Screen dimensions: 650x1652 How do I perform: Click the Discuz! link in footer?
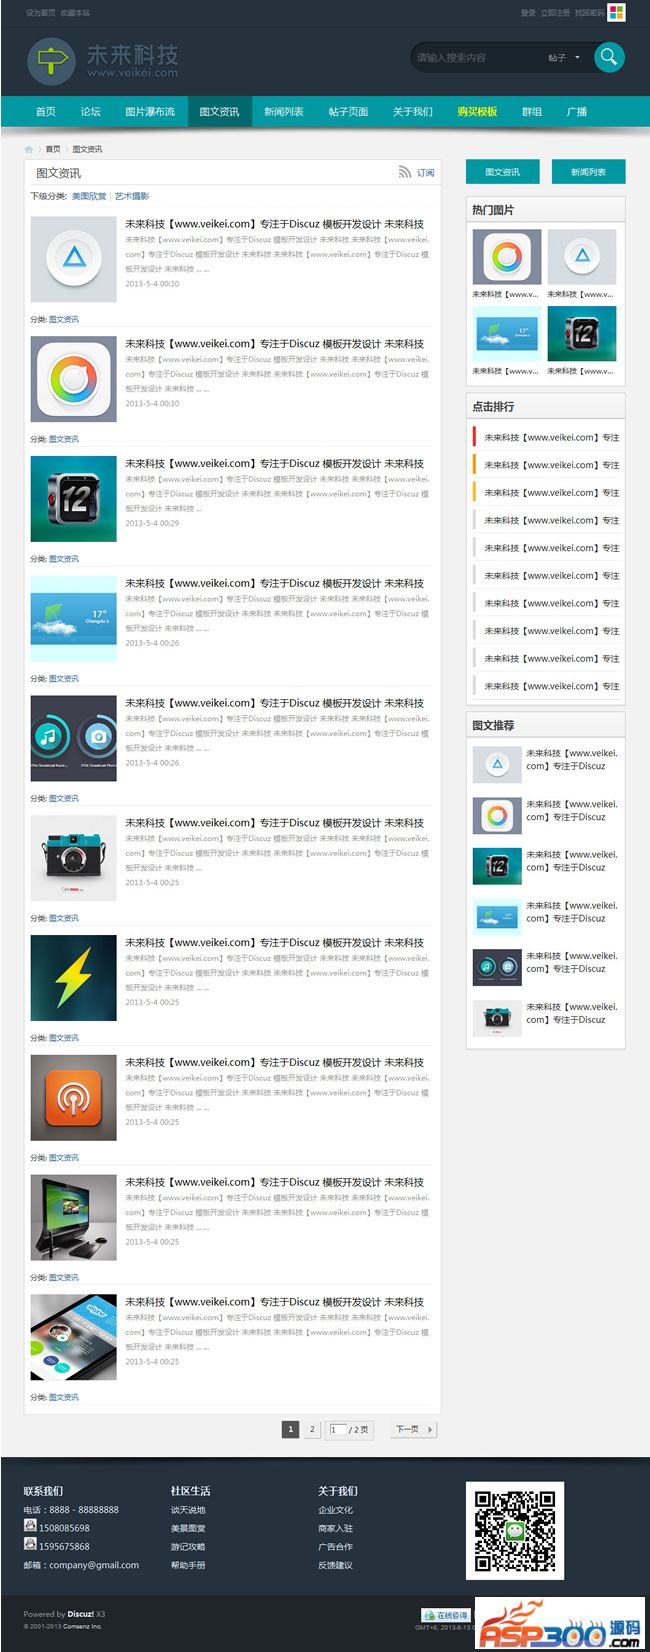tap(81, 1614)
